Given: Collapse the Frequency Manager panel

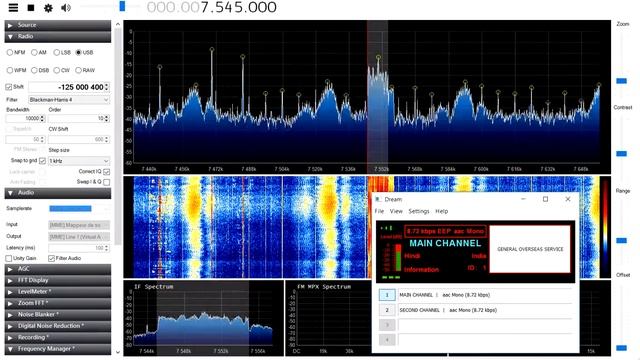Looking at the screenshot, I should click(x=58, y=349).
